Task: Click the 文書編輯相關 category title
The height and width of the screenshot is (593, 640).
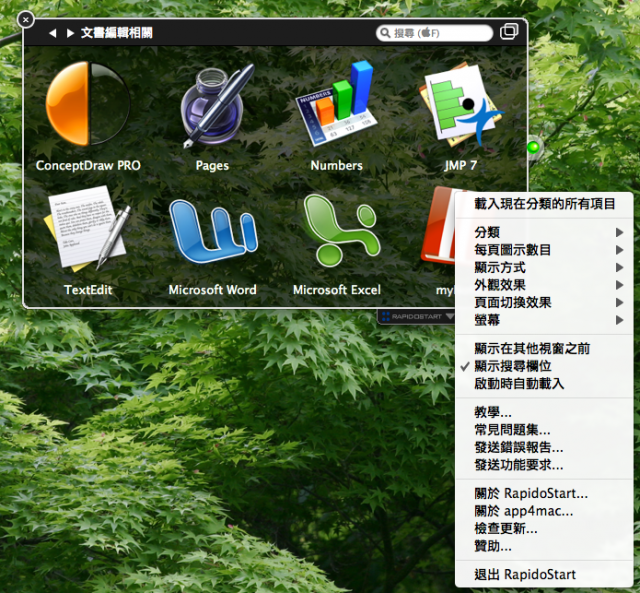Action: [x=117, y=33]
